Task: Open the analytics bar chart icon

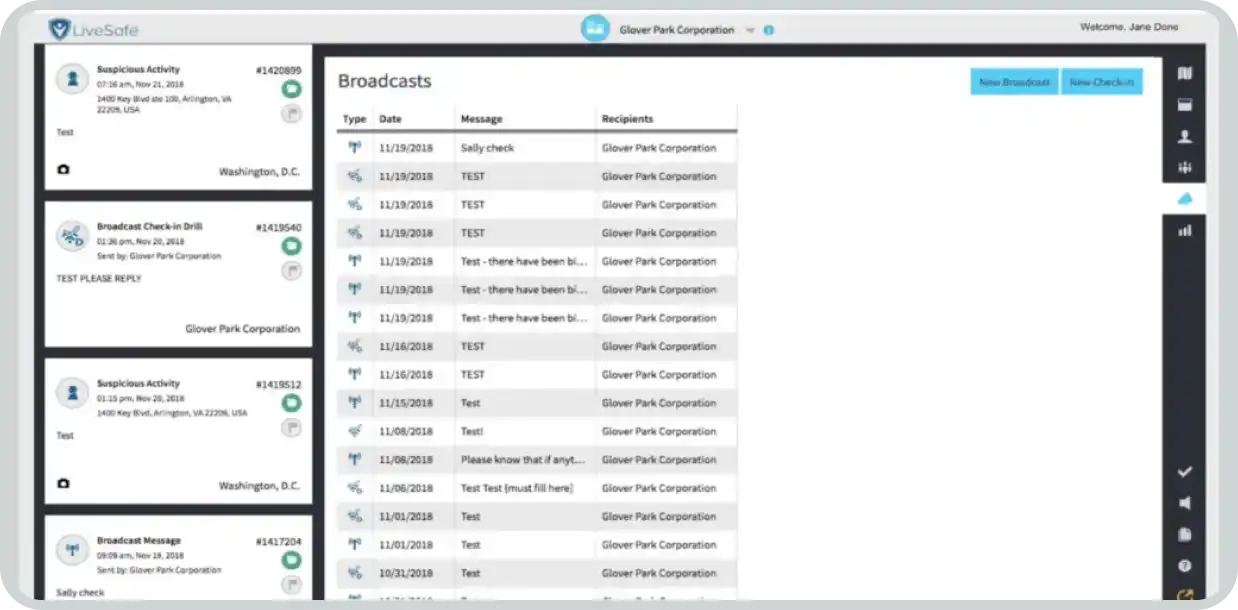Action: [1185, 230]
